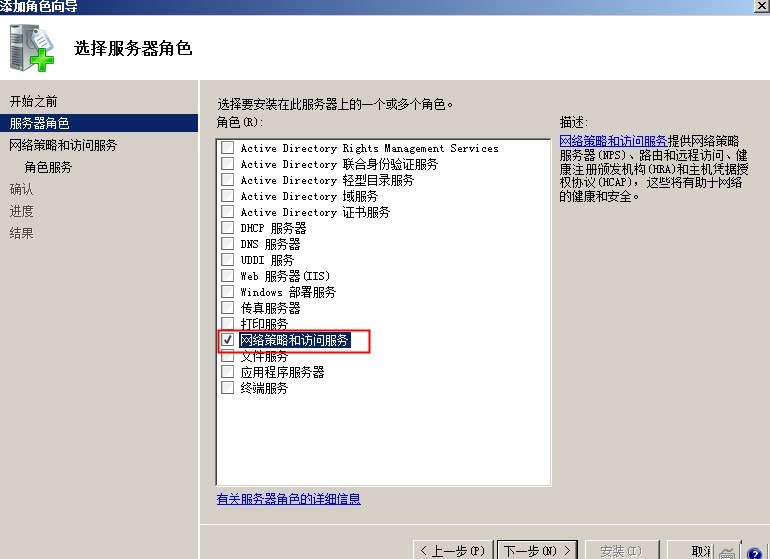This screenshot has height=559, width=770.
Task: Tick the 文件服务 checkbox
Action: click(x=227, y=356)
